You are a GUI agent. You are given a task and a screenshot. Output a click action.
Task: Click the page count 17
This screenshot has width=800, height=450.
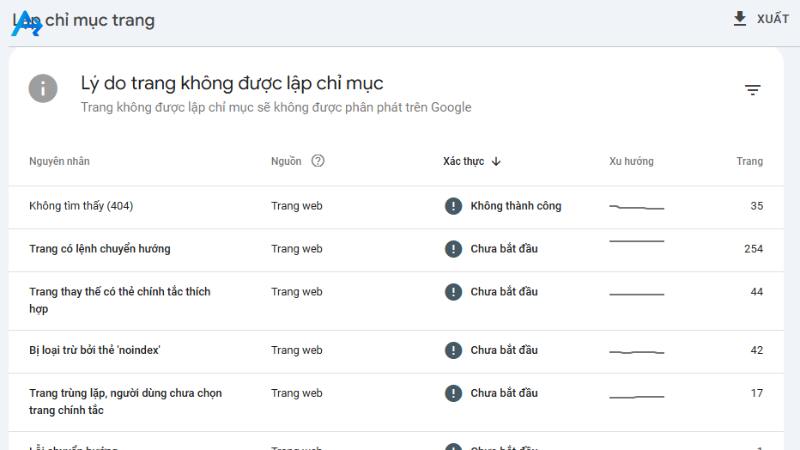(x=757, y=393)
